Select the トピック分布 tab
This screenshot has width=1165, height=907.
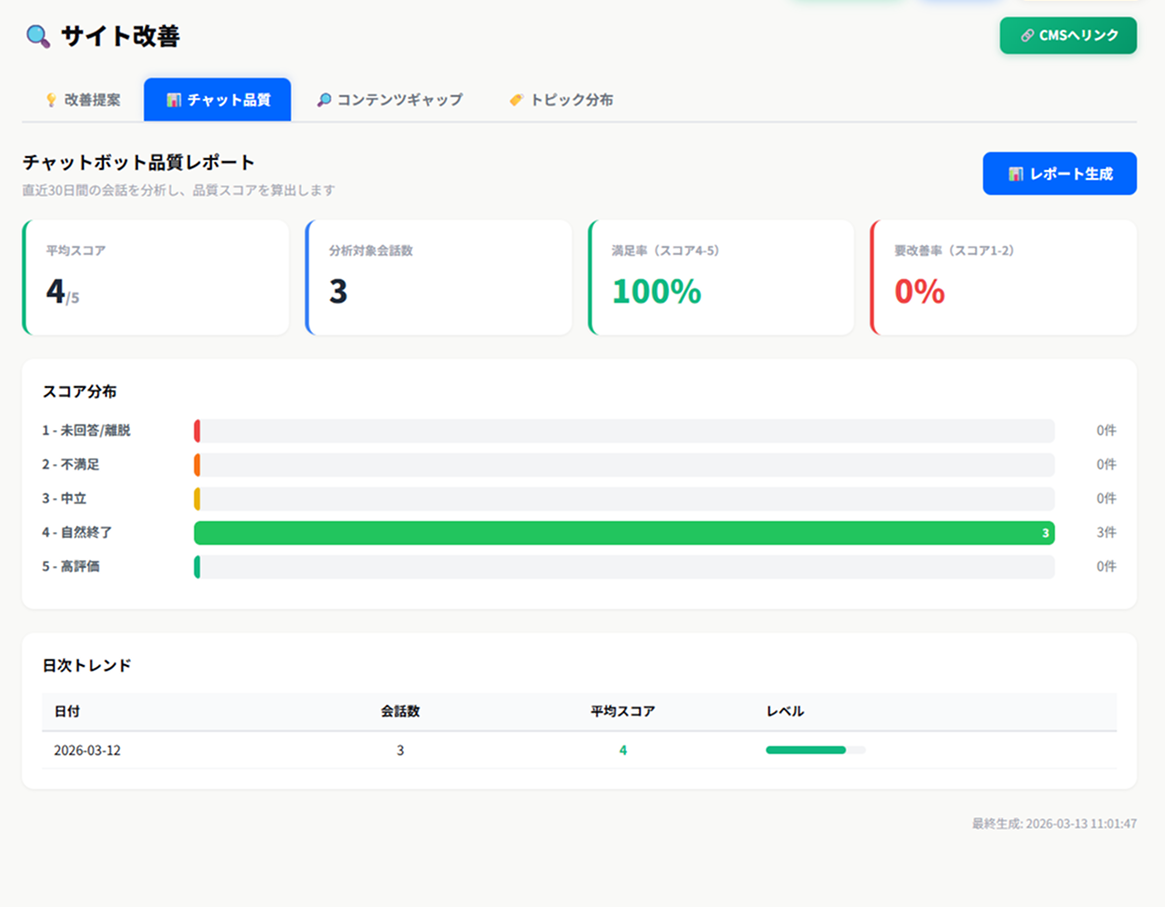click(x=561, y=100)
